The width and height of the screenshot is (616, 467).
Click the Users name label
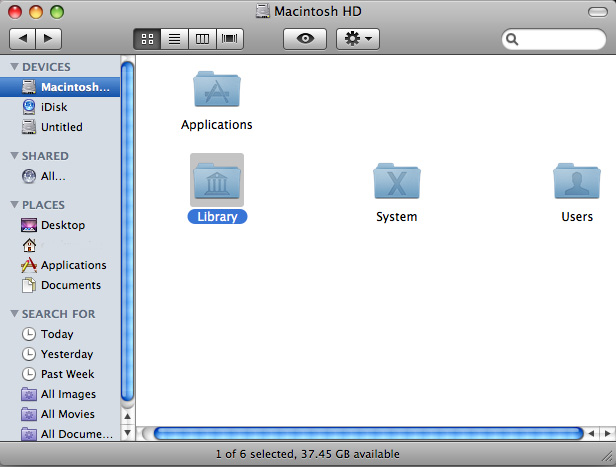pyautogui.click(x=577, y=217)
